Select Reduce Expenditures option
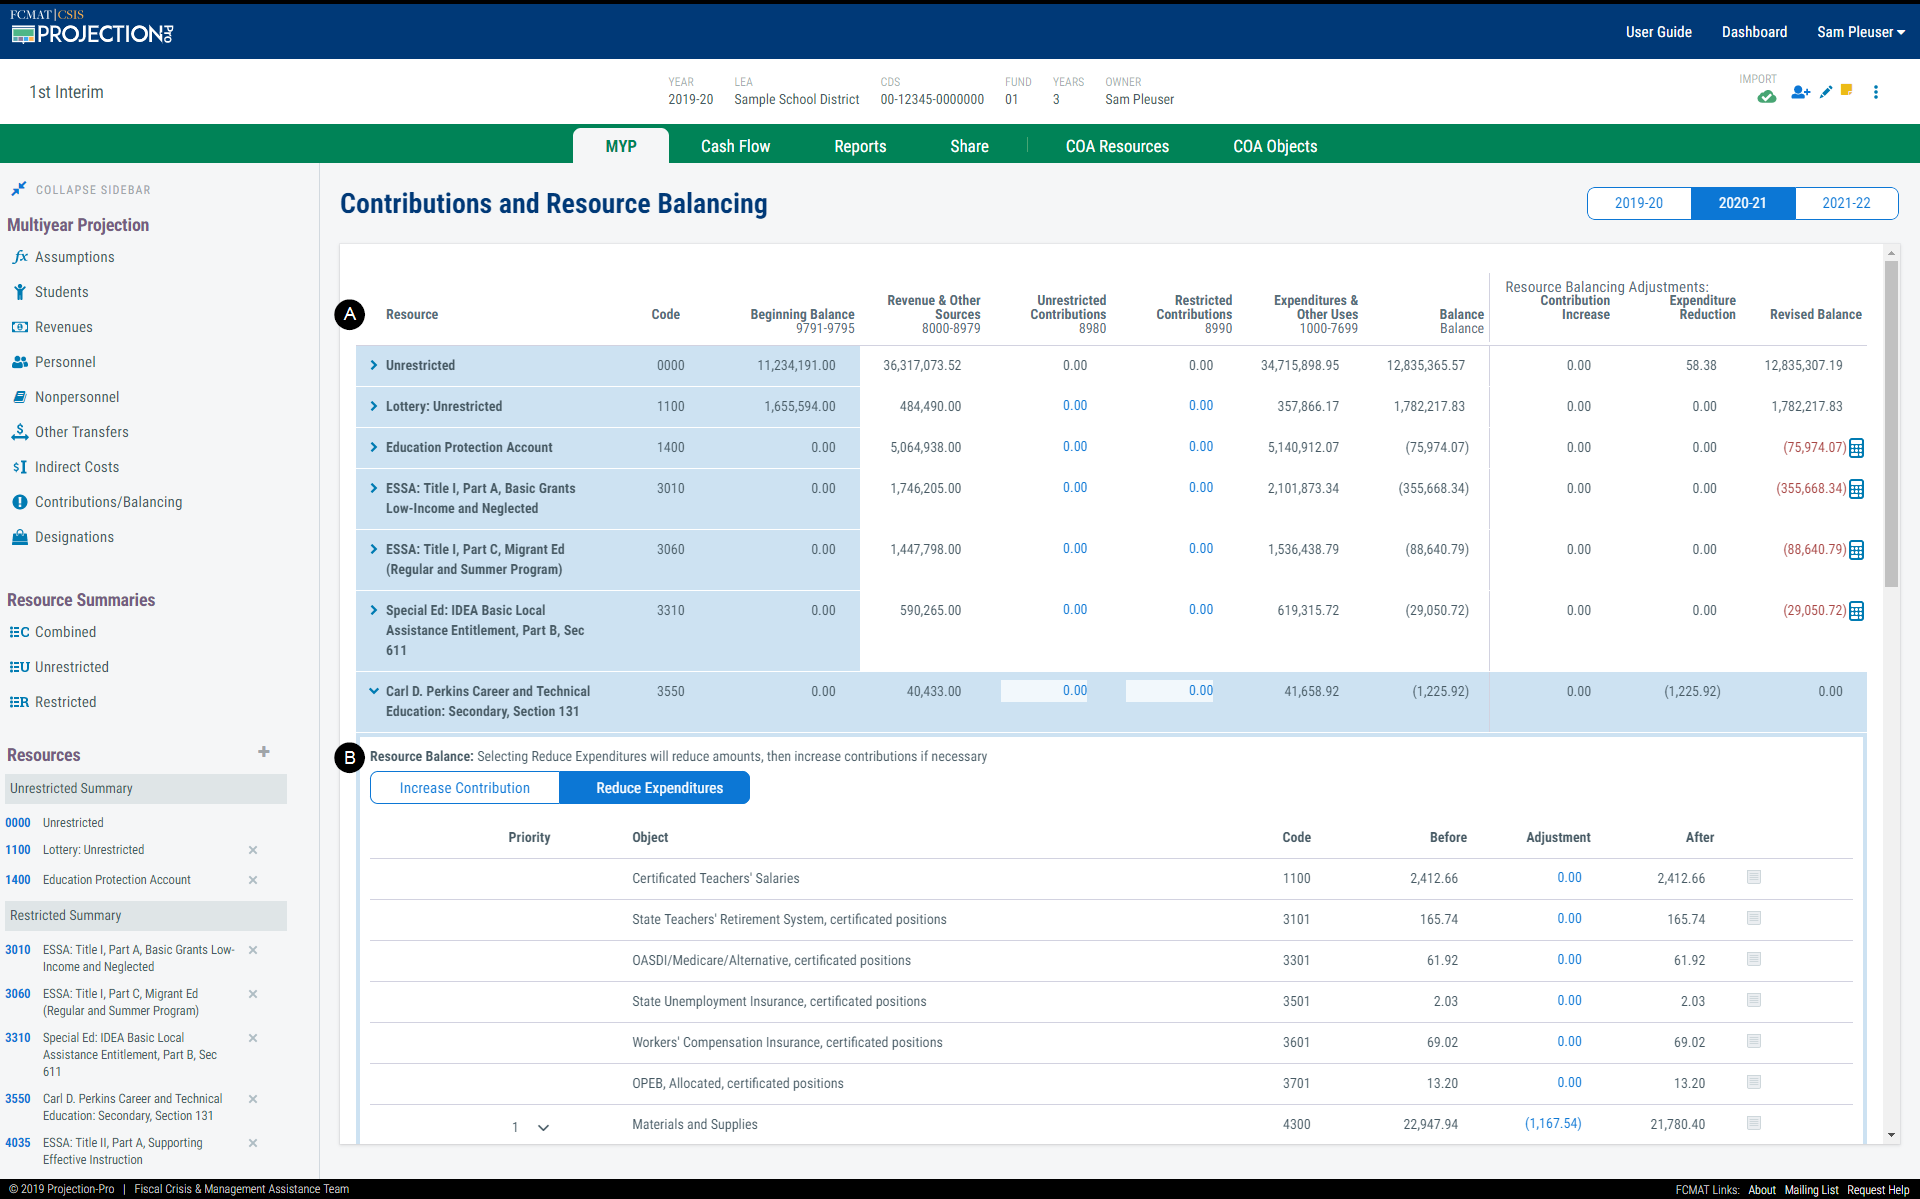 (x=655, y=788)
